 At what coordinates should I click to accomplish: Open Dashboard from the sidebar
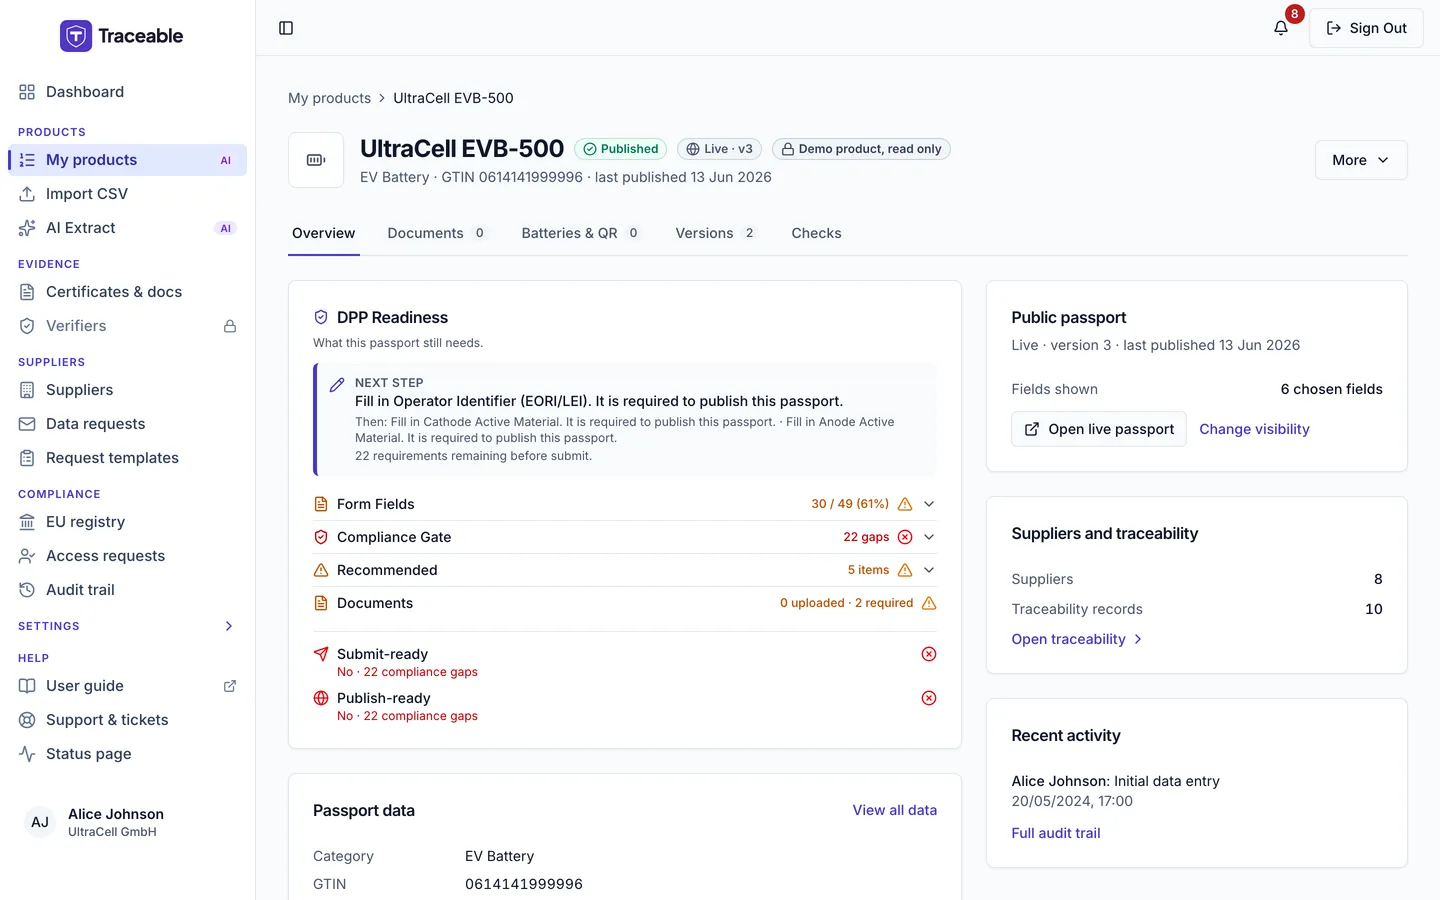coord(127,92)
